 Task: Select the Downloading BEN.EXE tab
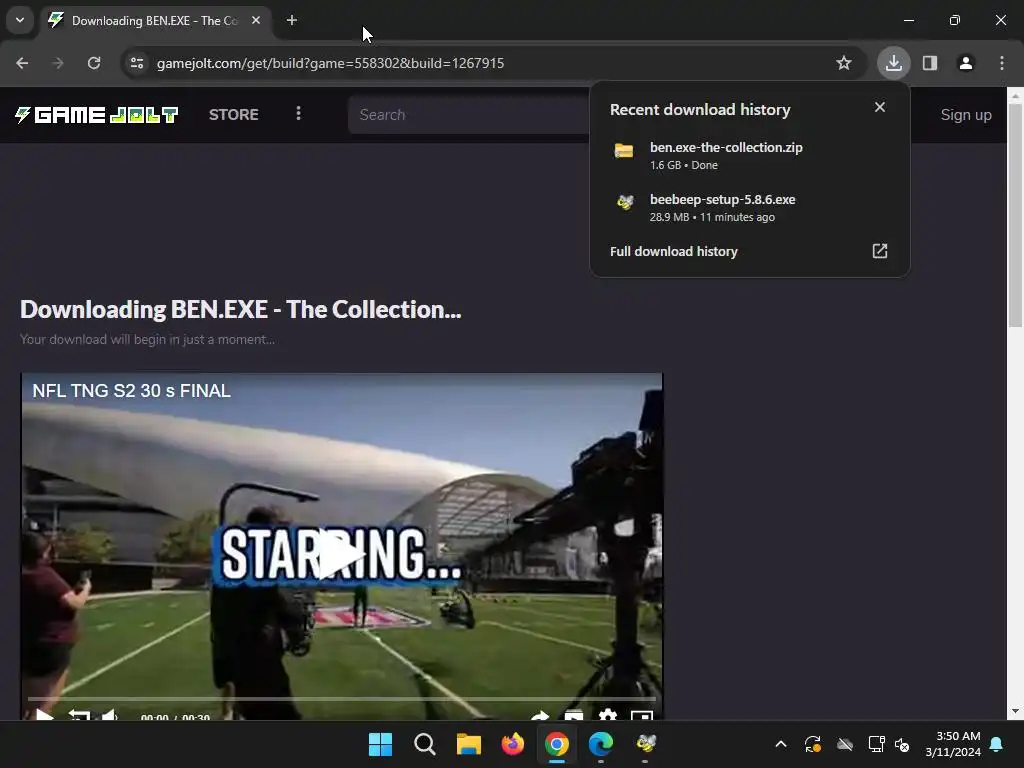155,21
